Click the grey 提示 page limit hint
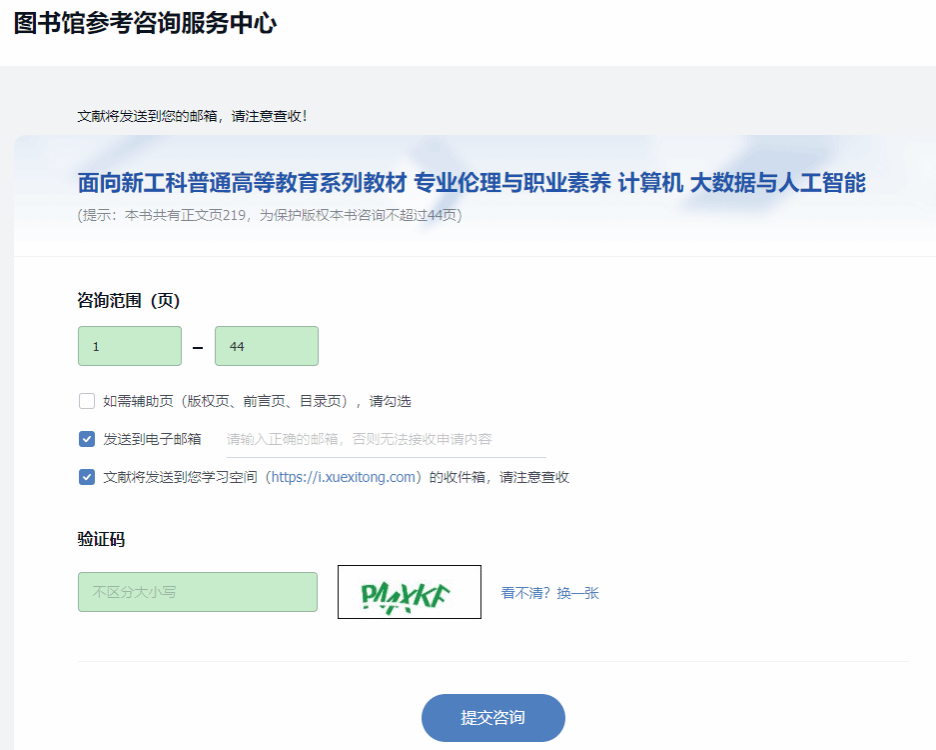936x750 pixels. pyautogui.click(x=269, y=215)
